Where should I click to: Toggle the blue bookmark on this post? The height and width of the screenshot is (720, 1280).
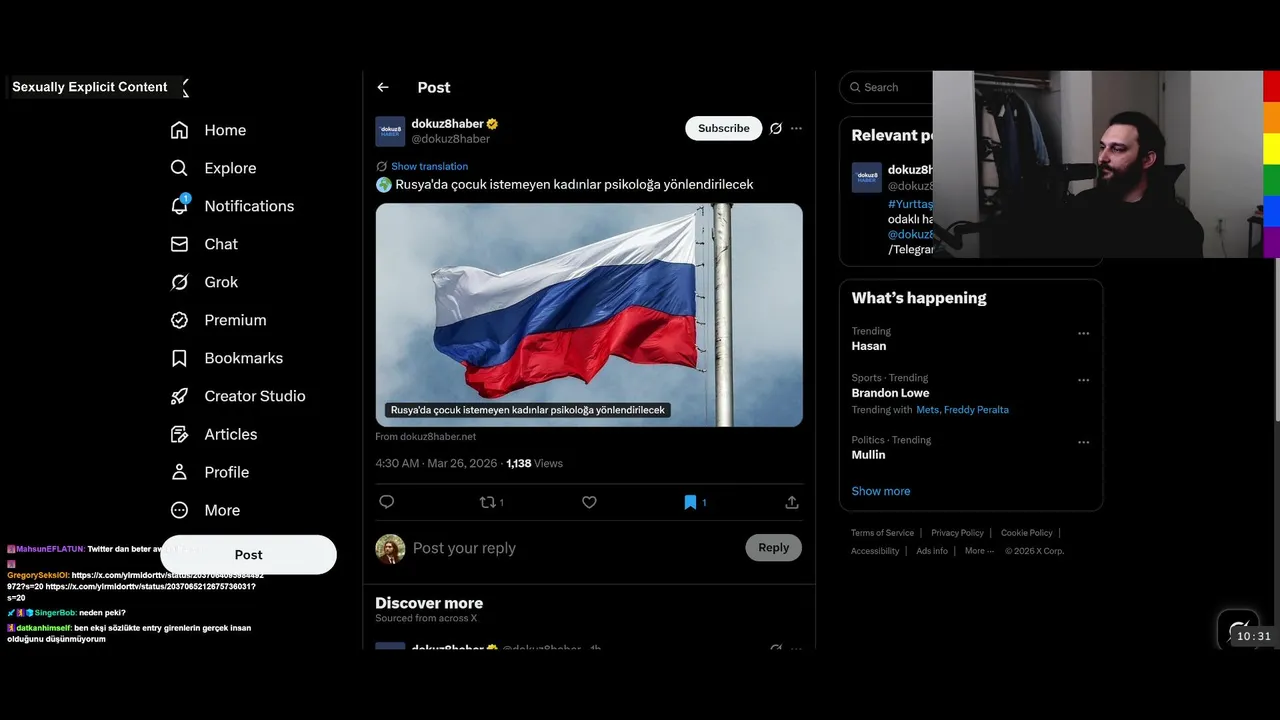(x=690, y=502)
